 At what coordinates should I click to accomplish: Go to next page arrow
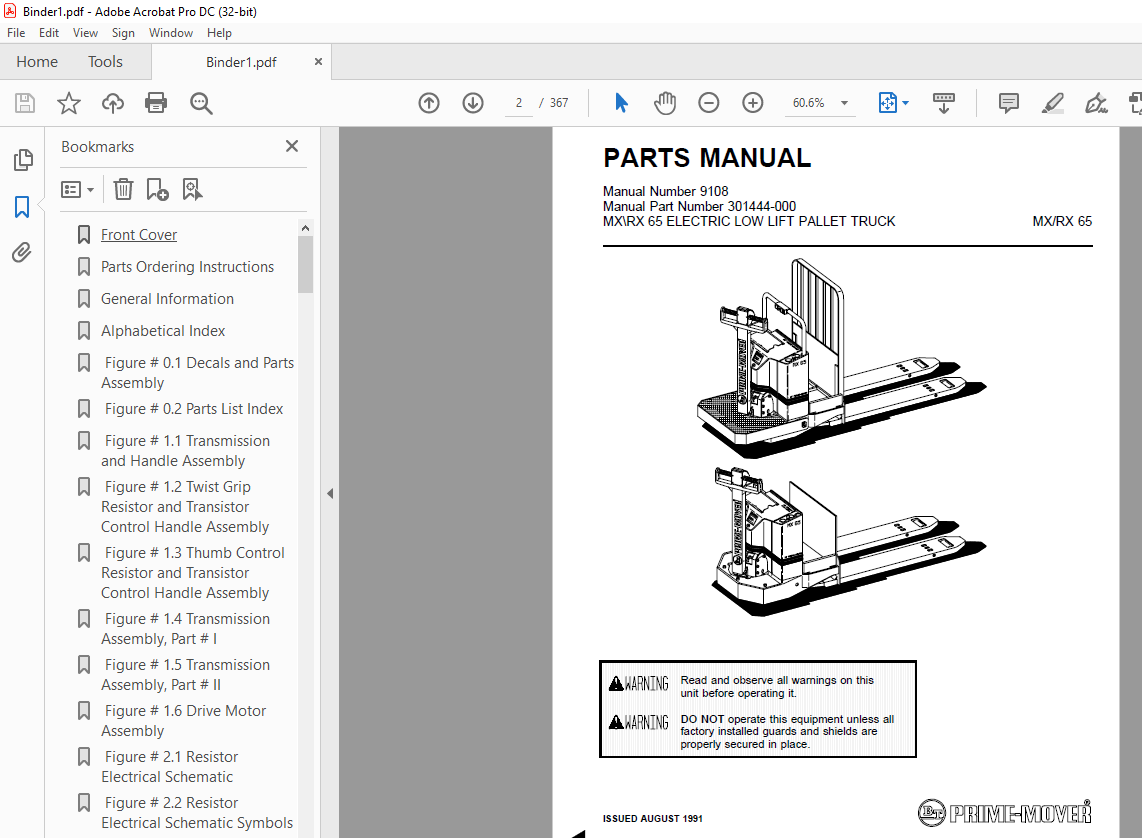(x=473, y=103)
